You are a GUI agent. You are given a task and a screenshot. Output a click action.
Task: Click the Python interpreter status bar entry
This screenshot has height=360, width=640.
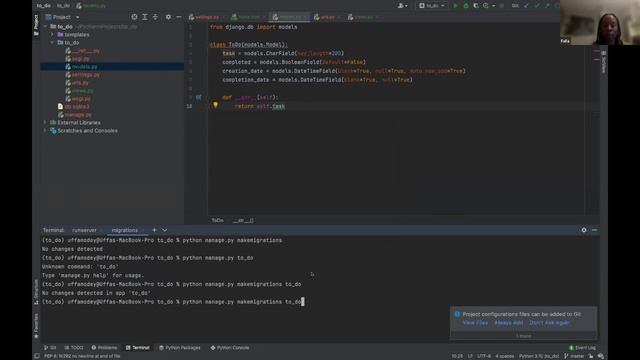[x=539, y=356]
